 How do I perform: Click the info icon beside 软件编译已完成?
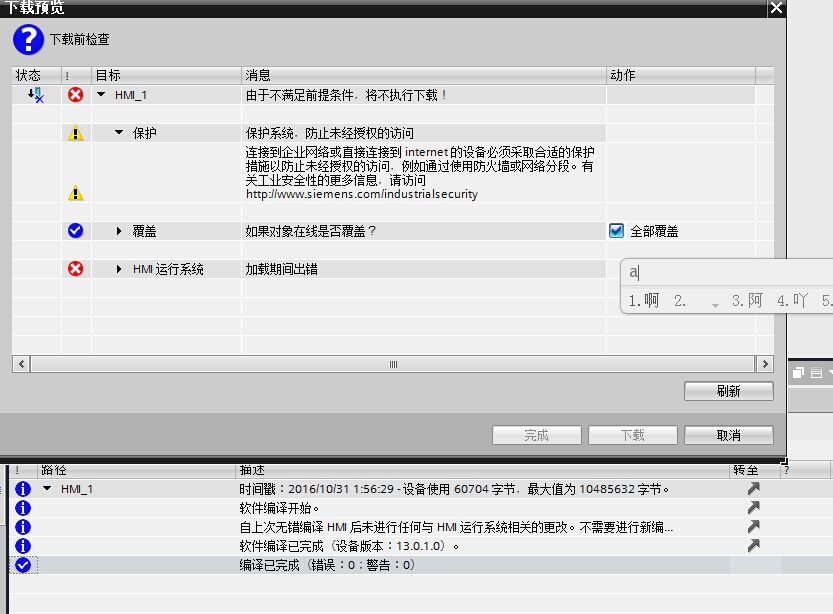point(23,546)
